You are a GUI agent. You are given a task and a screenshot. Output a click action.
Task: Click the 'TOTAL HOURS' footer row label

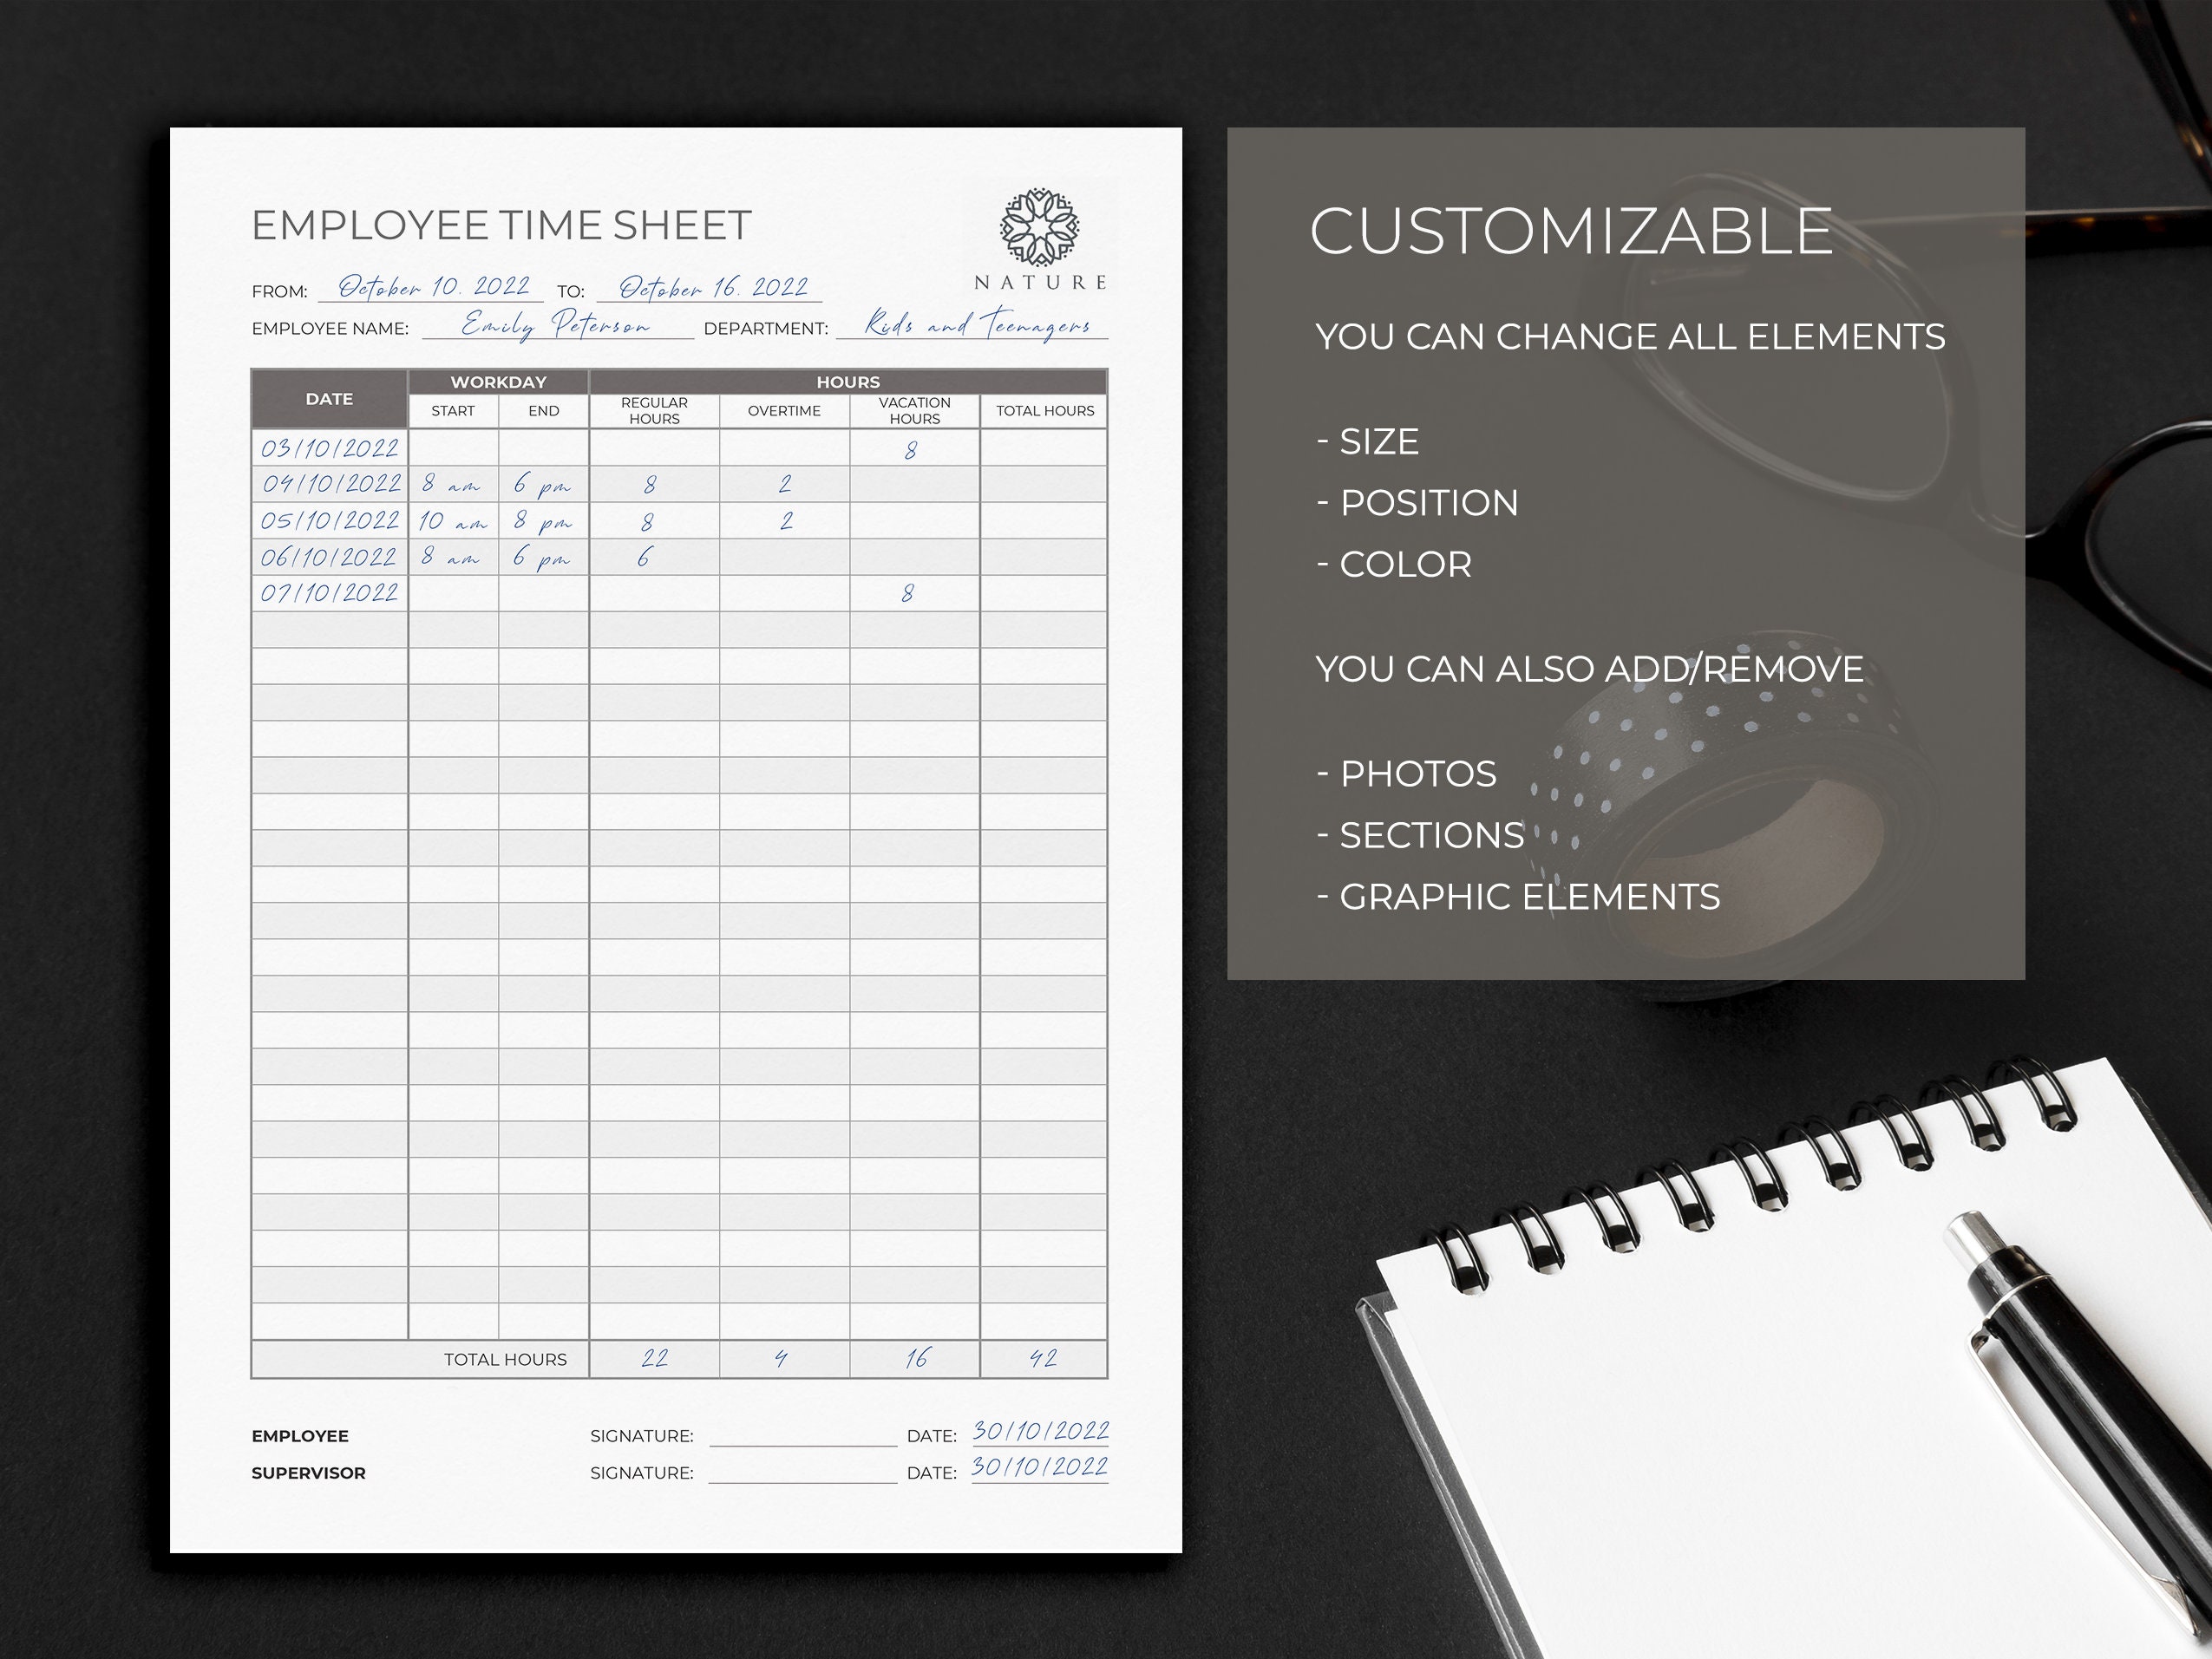pos(505,1359)
